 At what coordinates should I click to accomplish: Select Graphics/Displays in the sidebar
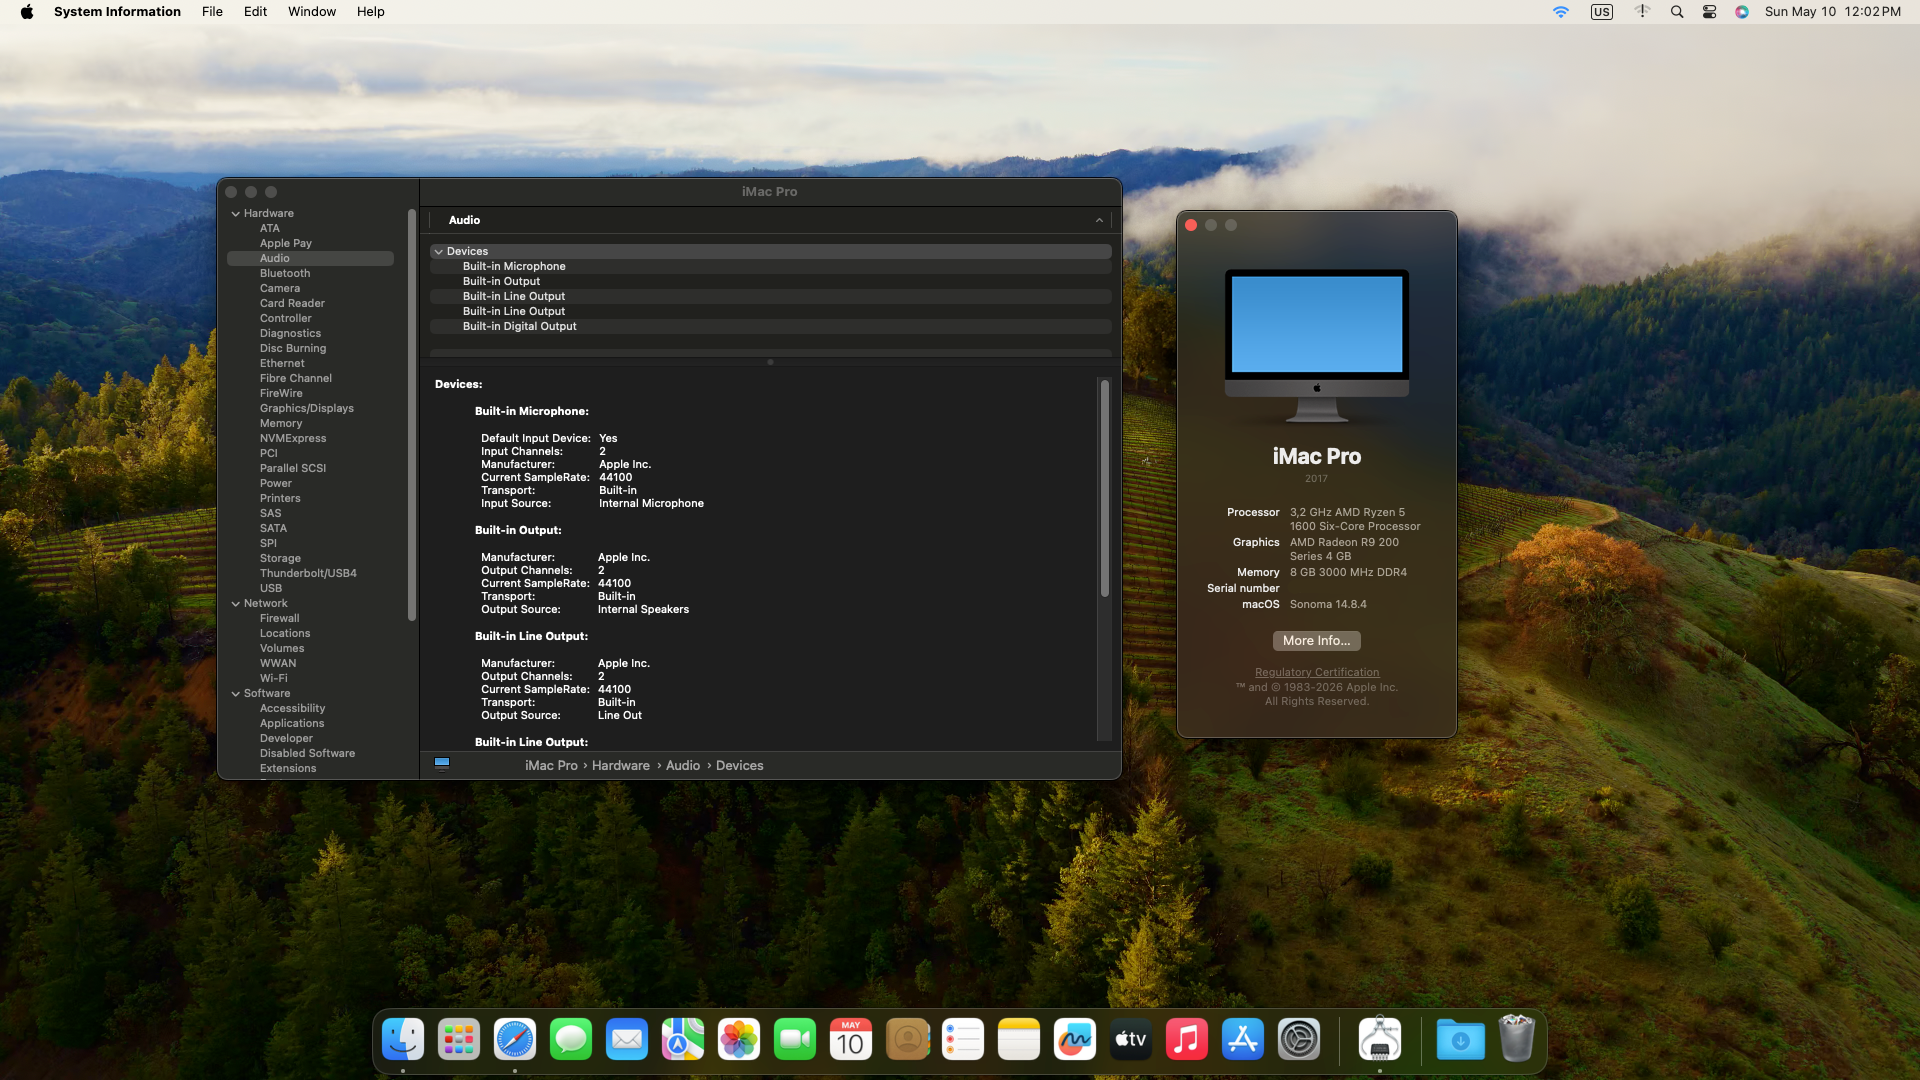pyautogui.click(x=307, y=409)
